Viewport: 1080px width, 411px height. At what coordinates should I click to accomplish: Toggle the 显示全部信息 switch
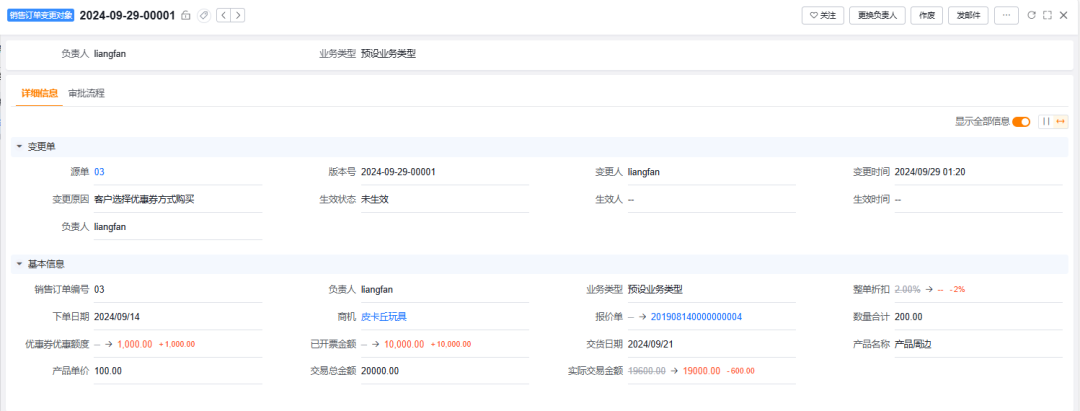pos(1021,121)
